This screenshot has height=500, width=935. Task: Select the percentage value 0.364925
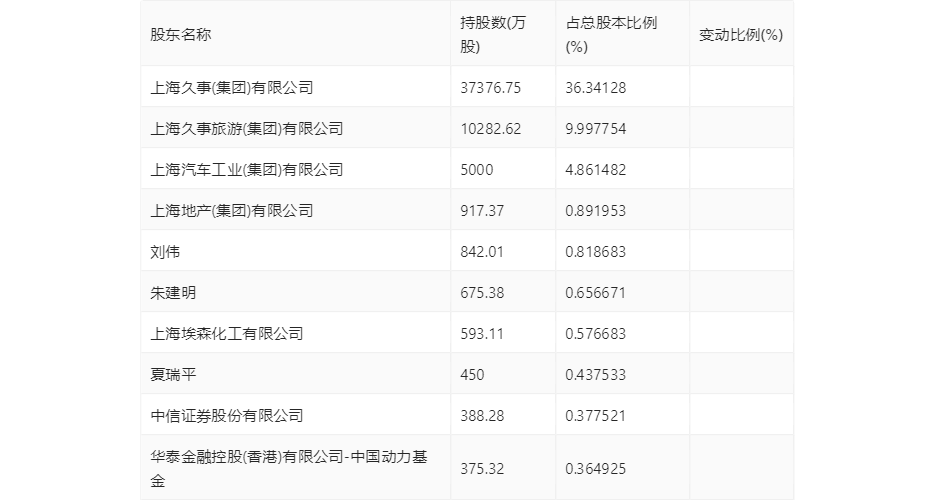[x=596, y=469]
